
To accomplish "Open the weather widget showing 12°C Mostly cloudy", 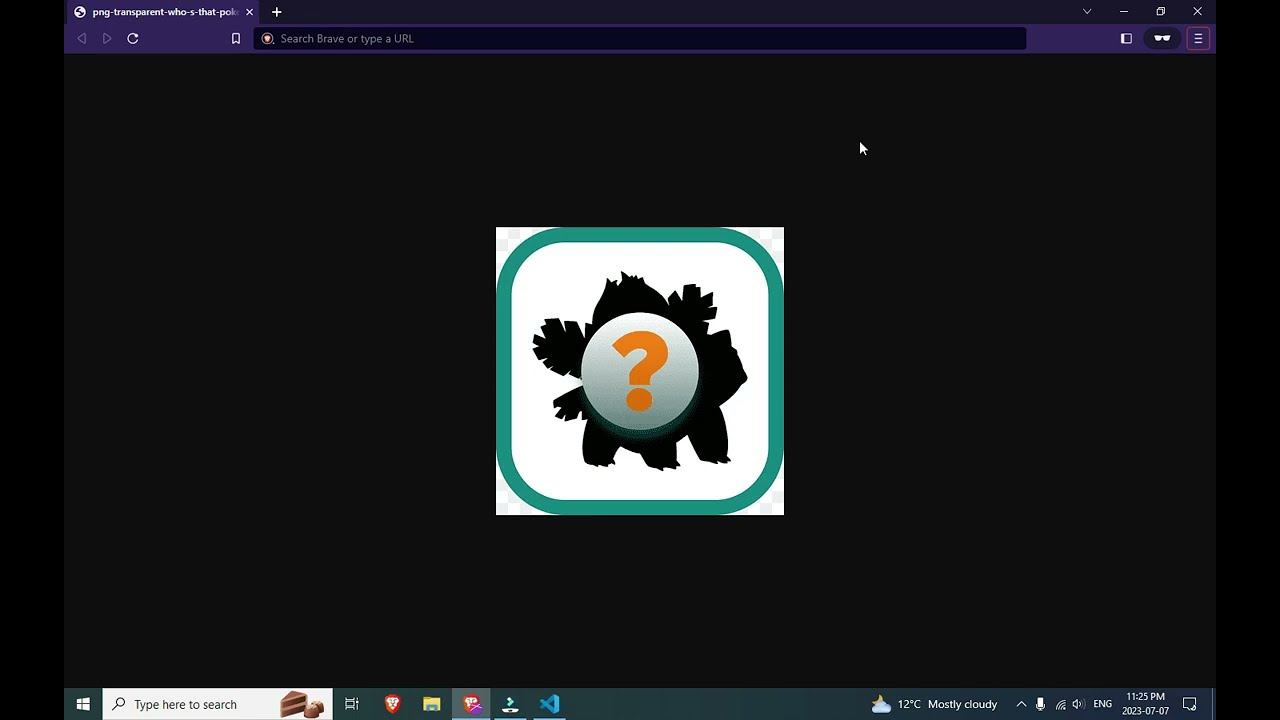I will point(934,704).
